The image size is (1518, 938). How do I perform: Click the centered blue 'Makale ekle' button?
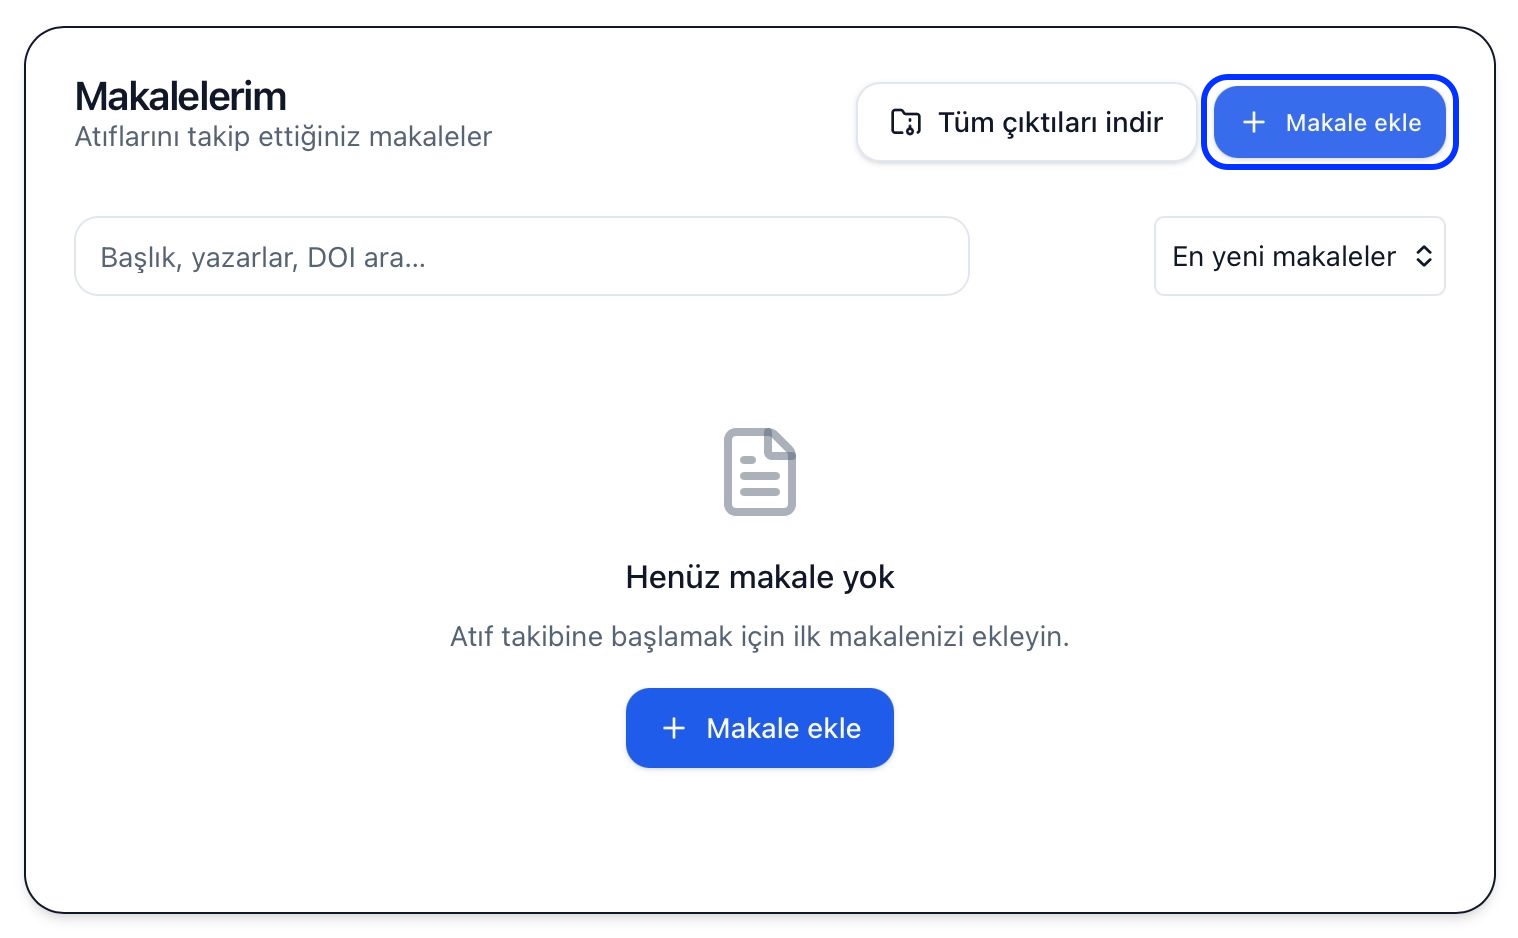click(x=759, y=728)
